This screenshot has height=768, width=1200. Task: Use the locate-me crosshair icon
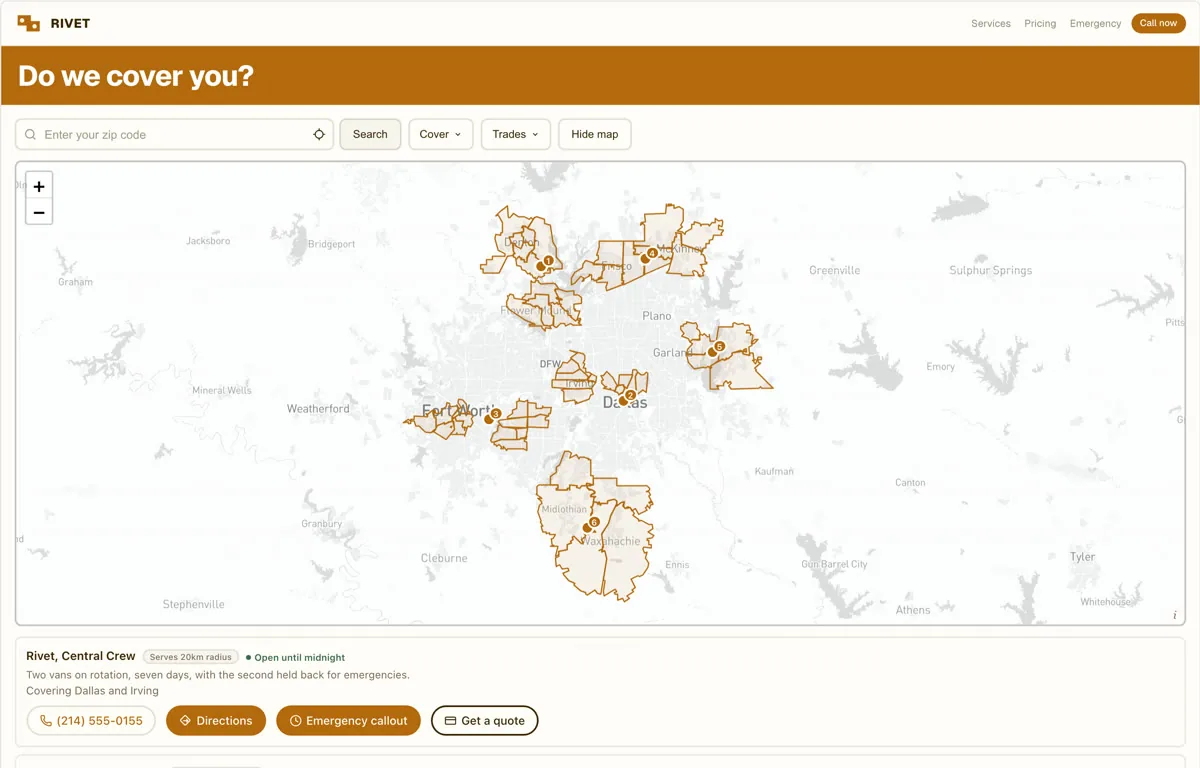319,135
